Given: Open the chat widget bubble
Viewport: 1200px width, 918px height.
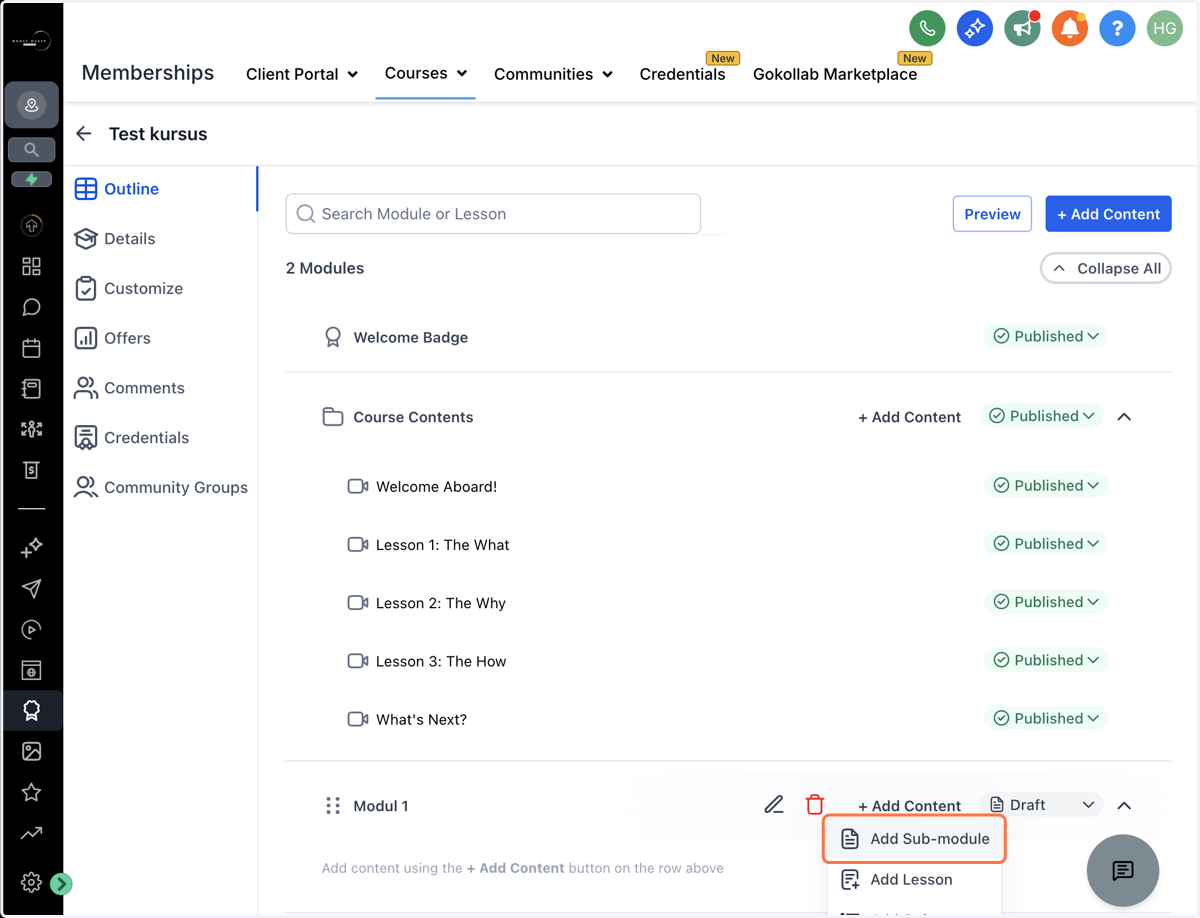Looking at the screenshot, I should click(1123, 870).
